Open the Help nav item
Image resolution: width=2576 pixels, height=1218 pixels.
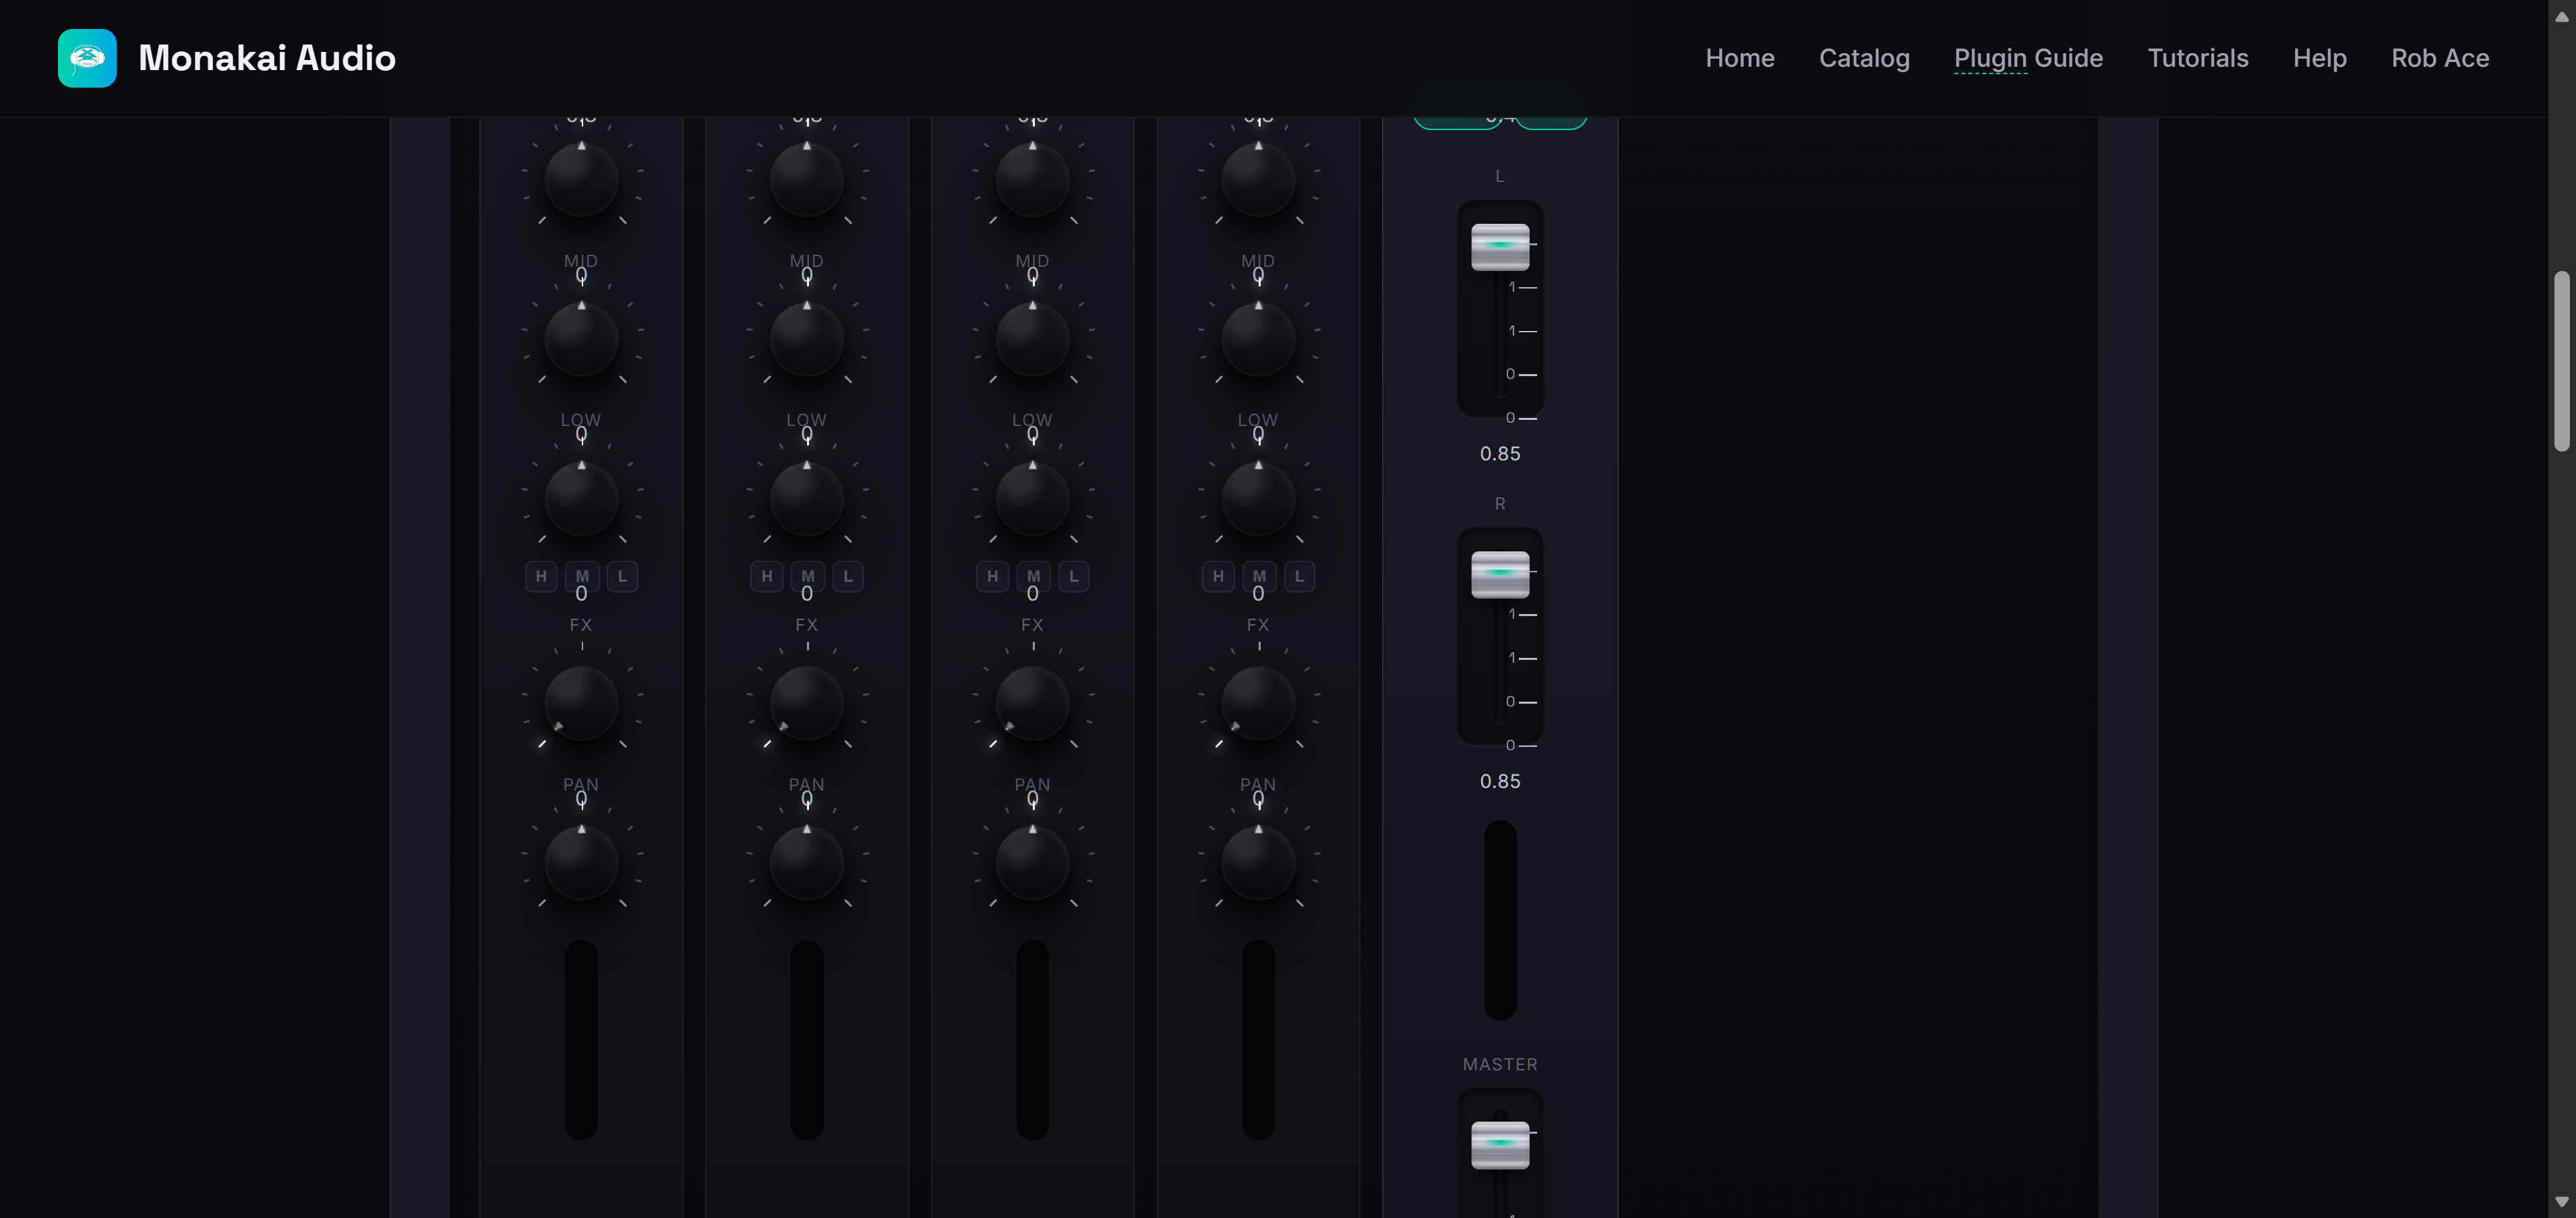(2320, 58)
